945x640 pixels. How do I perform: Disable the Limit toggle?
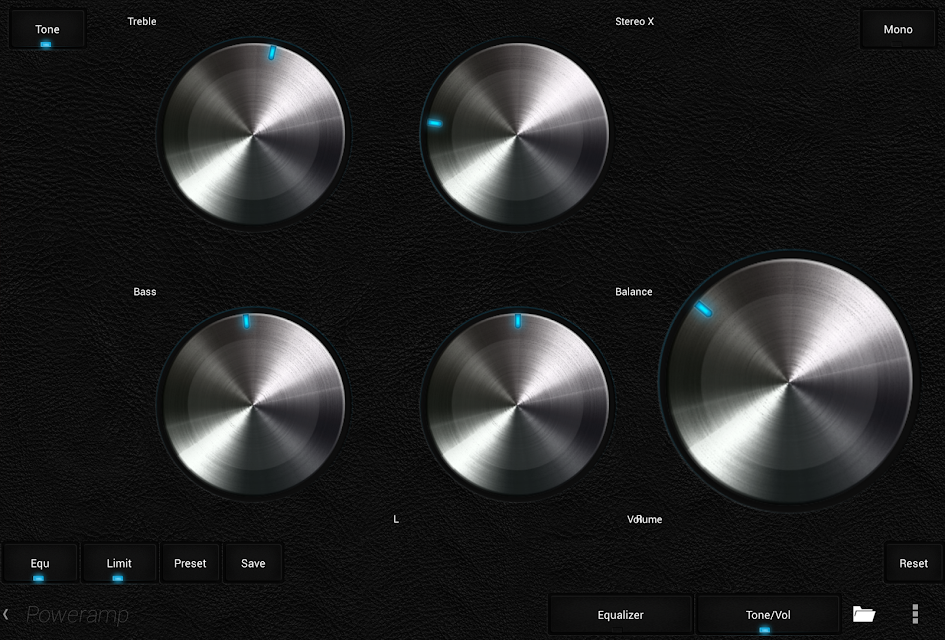point(119,563)
